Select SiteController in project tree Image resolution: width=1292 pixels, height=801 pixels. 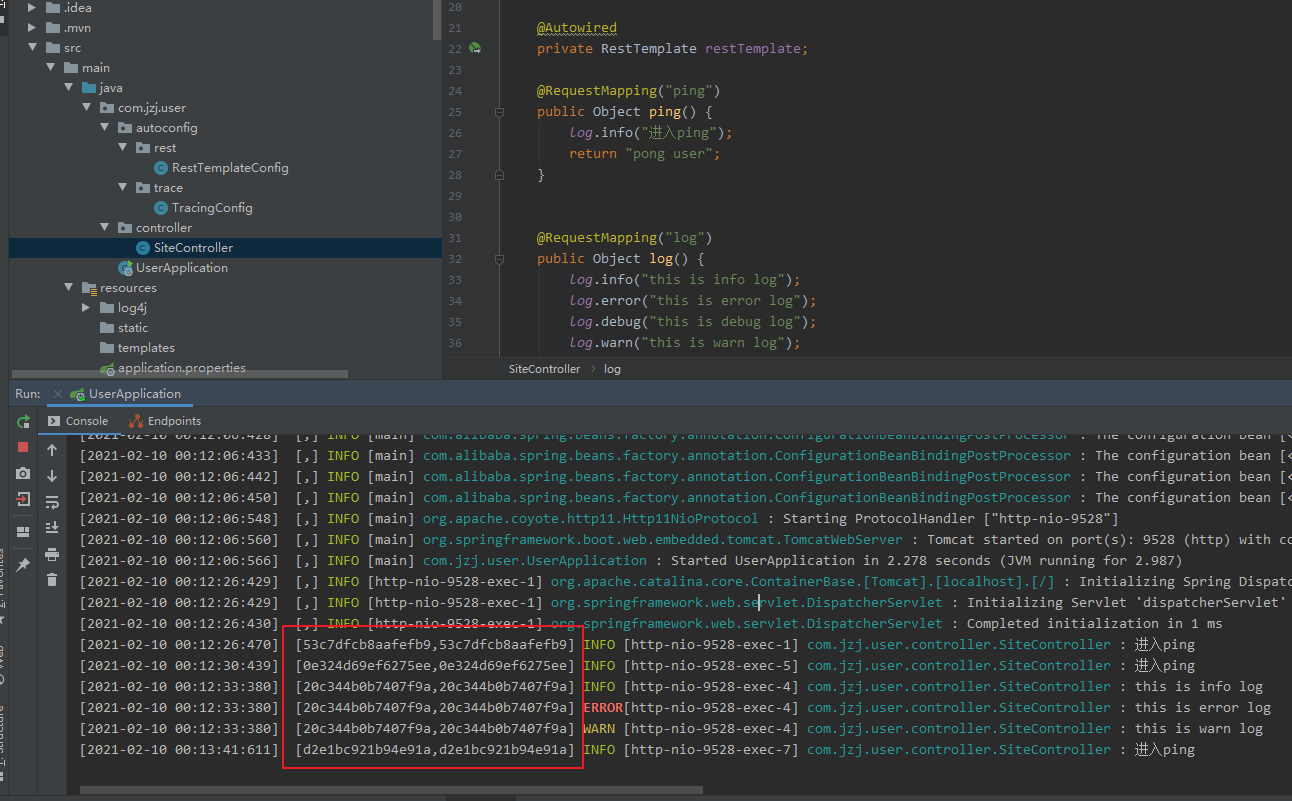pyautogui.click(x=193, y=248)
